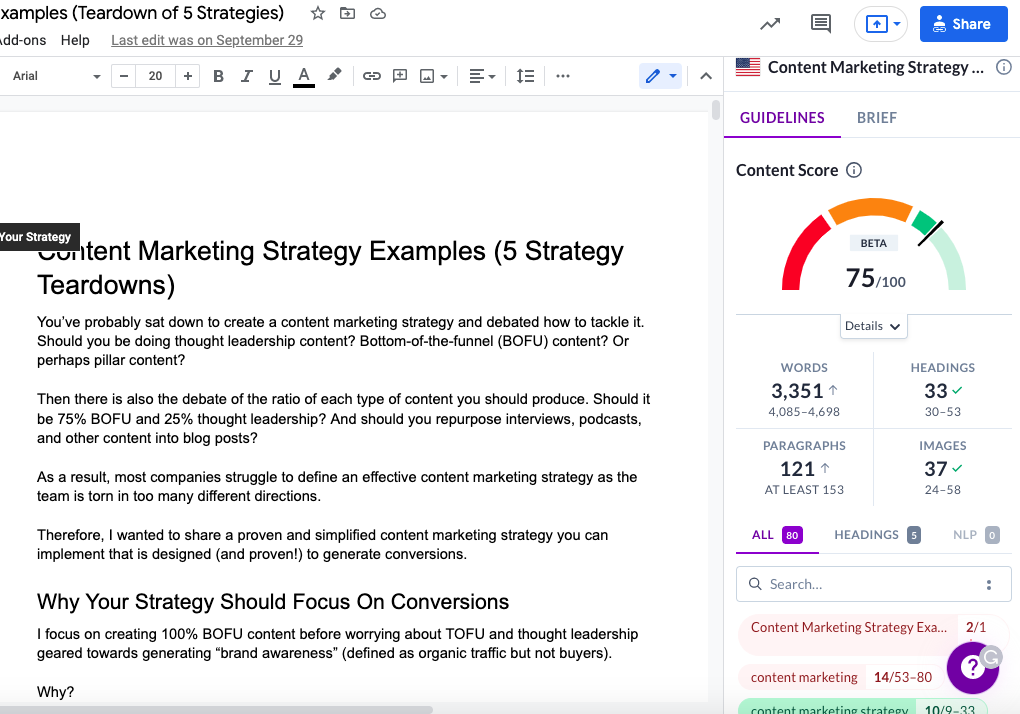Image resolution: width=1020 pixels, height=714 pixels.
Task: Star this document
Action: [317, 13]
